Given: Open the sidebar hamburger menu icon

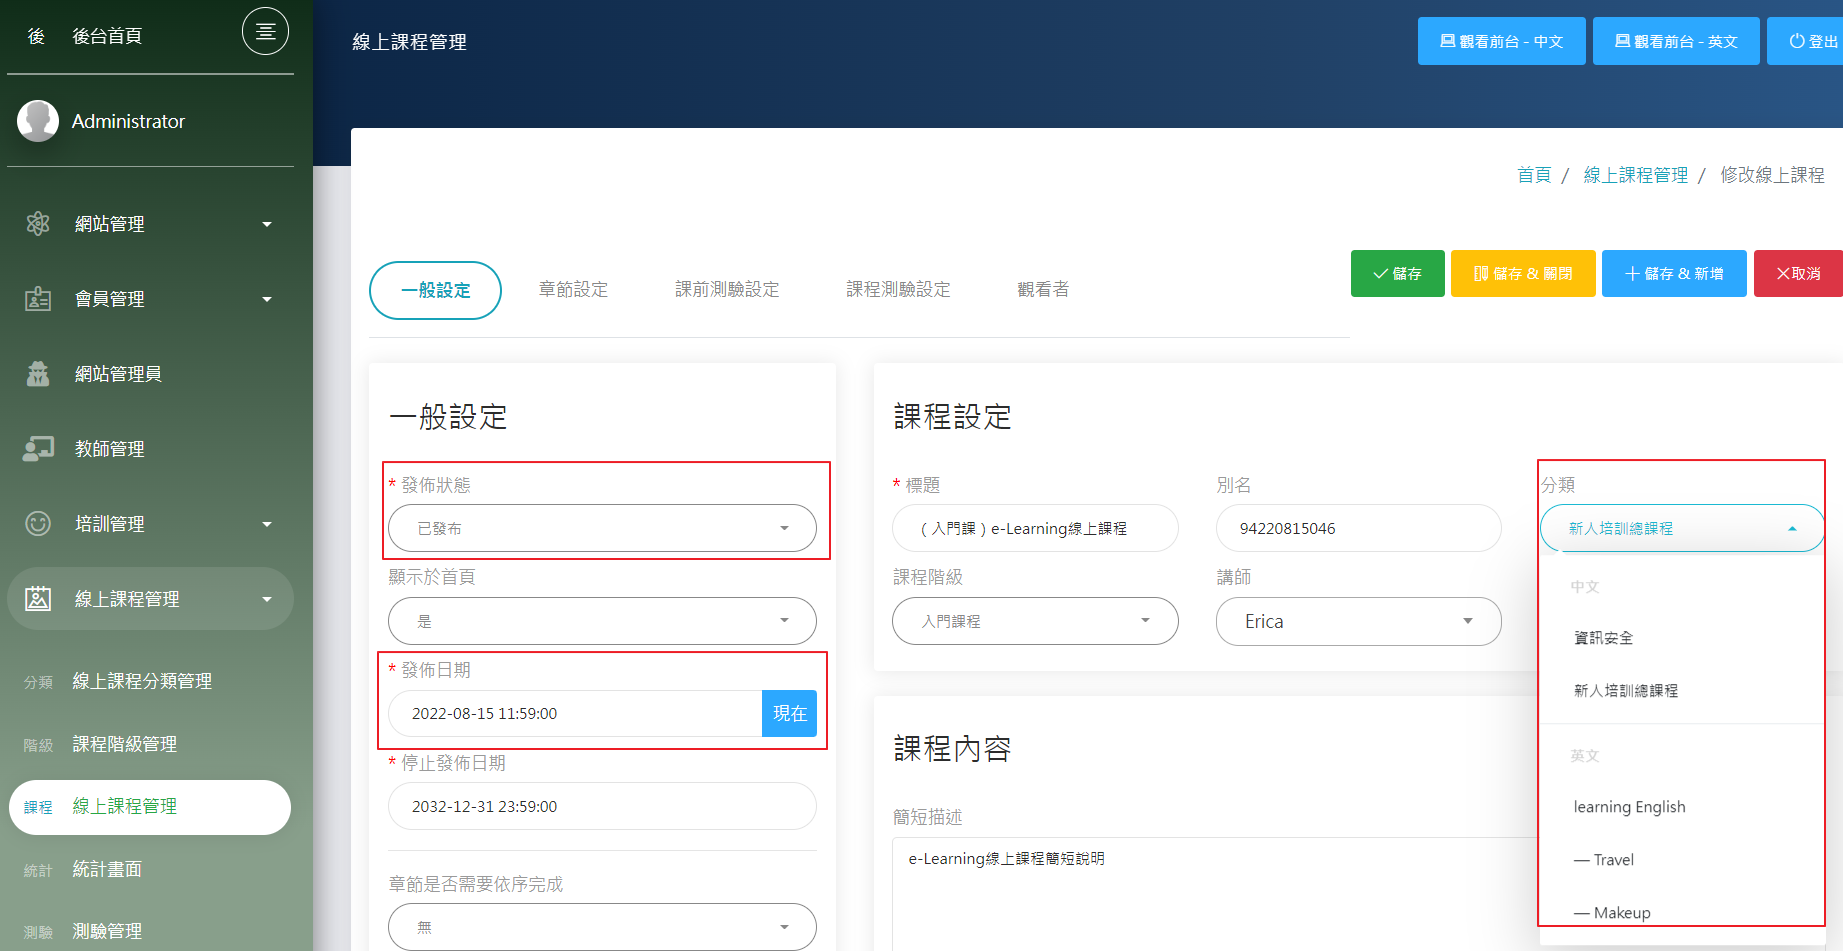Looking at the screenshot, I should (x=264, y=31).
